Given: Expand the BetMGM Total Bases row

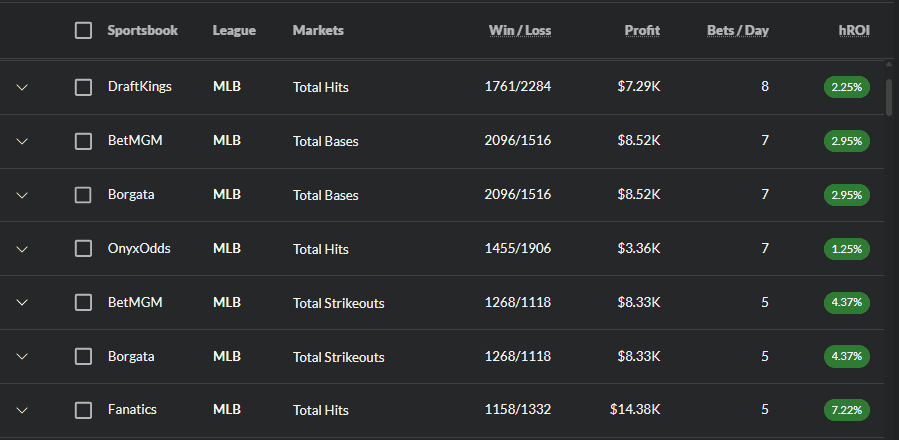Looking at the screenshot, I should coord(22,141).
